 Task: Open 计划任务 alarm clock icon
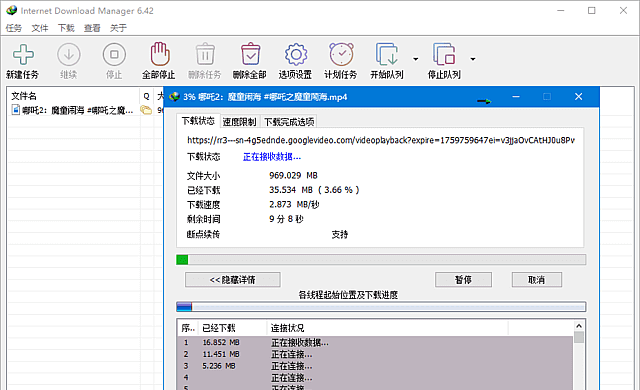pos(341,54)
